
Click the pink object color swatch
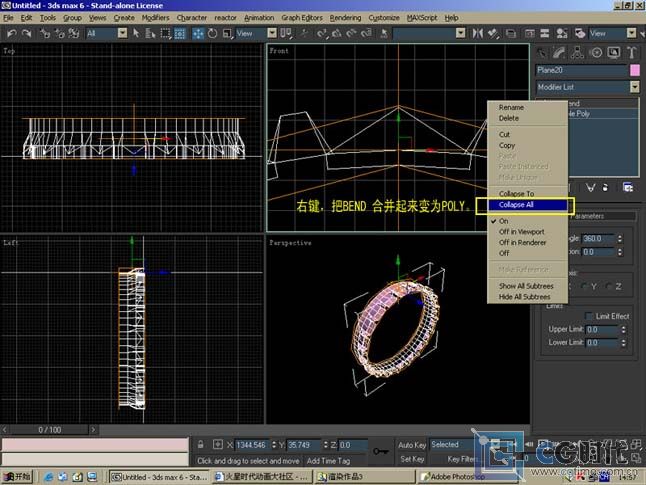[x=635, y=70]
